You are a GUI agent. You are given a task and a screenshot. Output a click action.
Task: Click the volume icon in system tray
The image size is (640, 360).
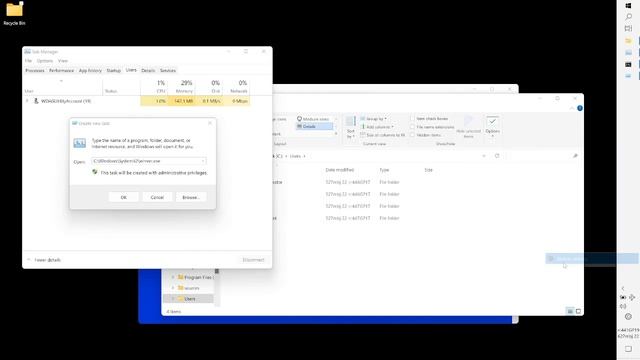tap(623, 306)
